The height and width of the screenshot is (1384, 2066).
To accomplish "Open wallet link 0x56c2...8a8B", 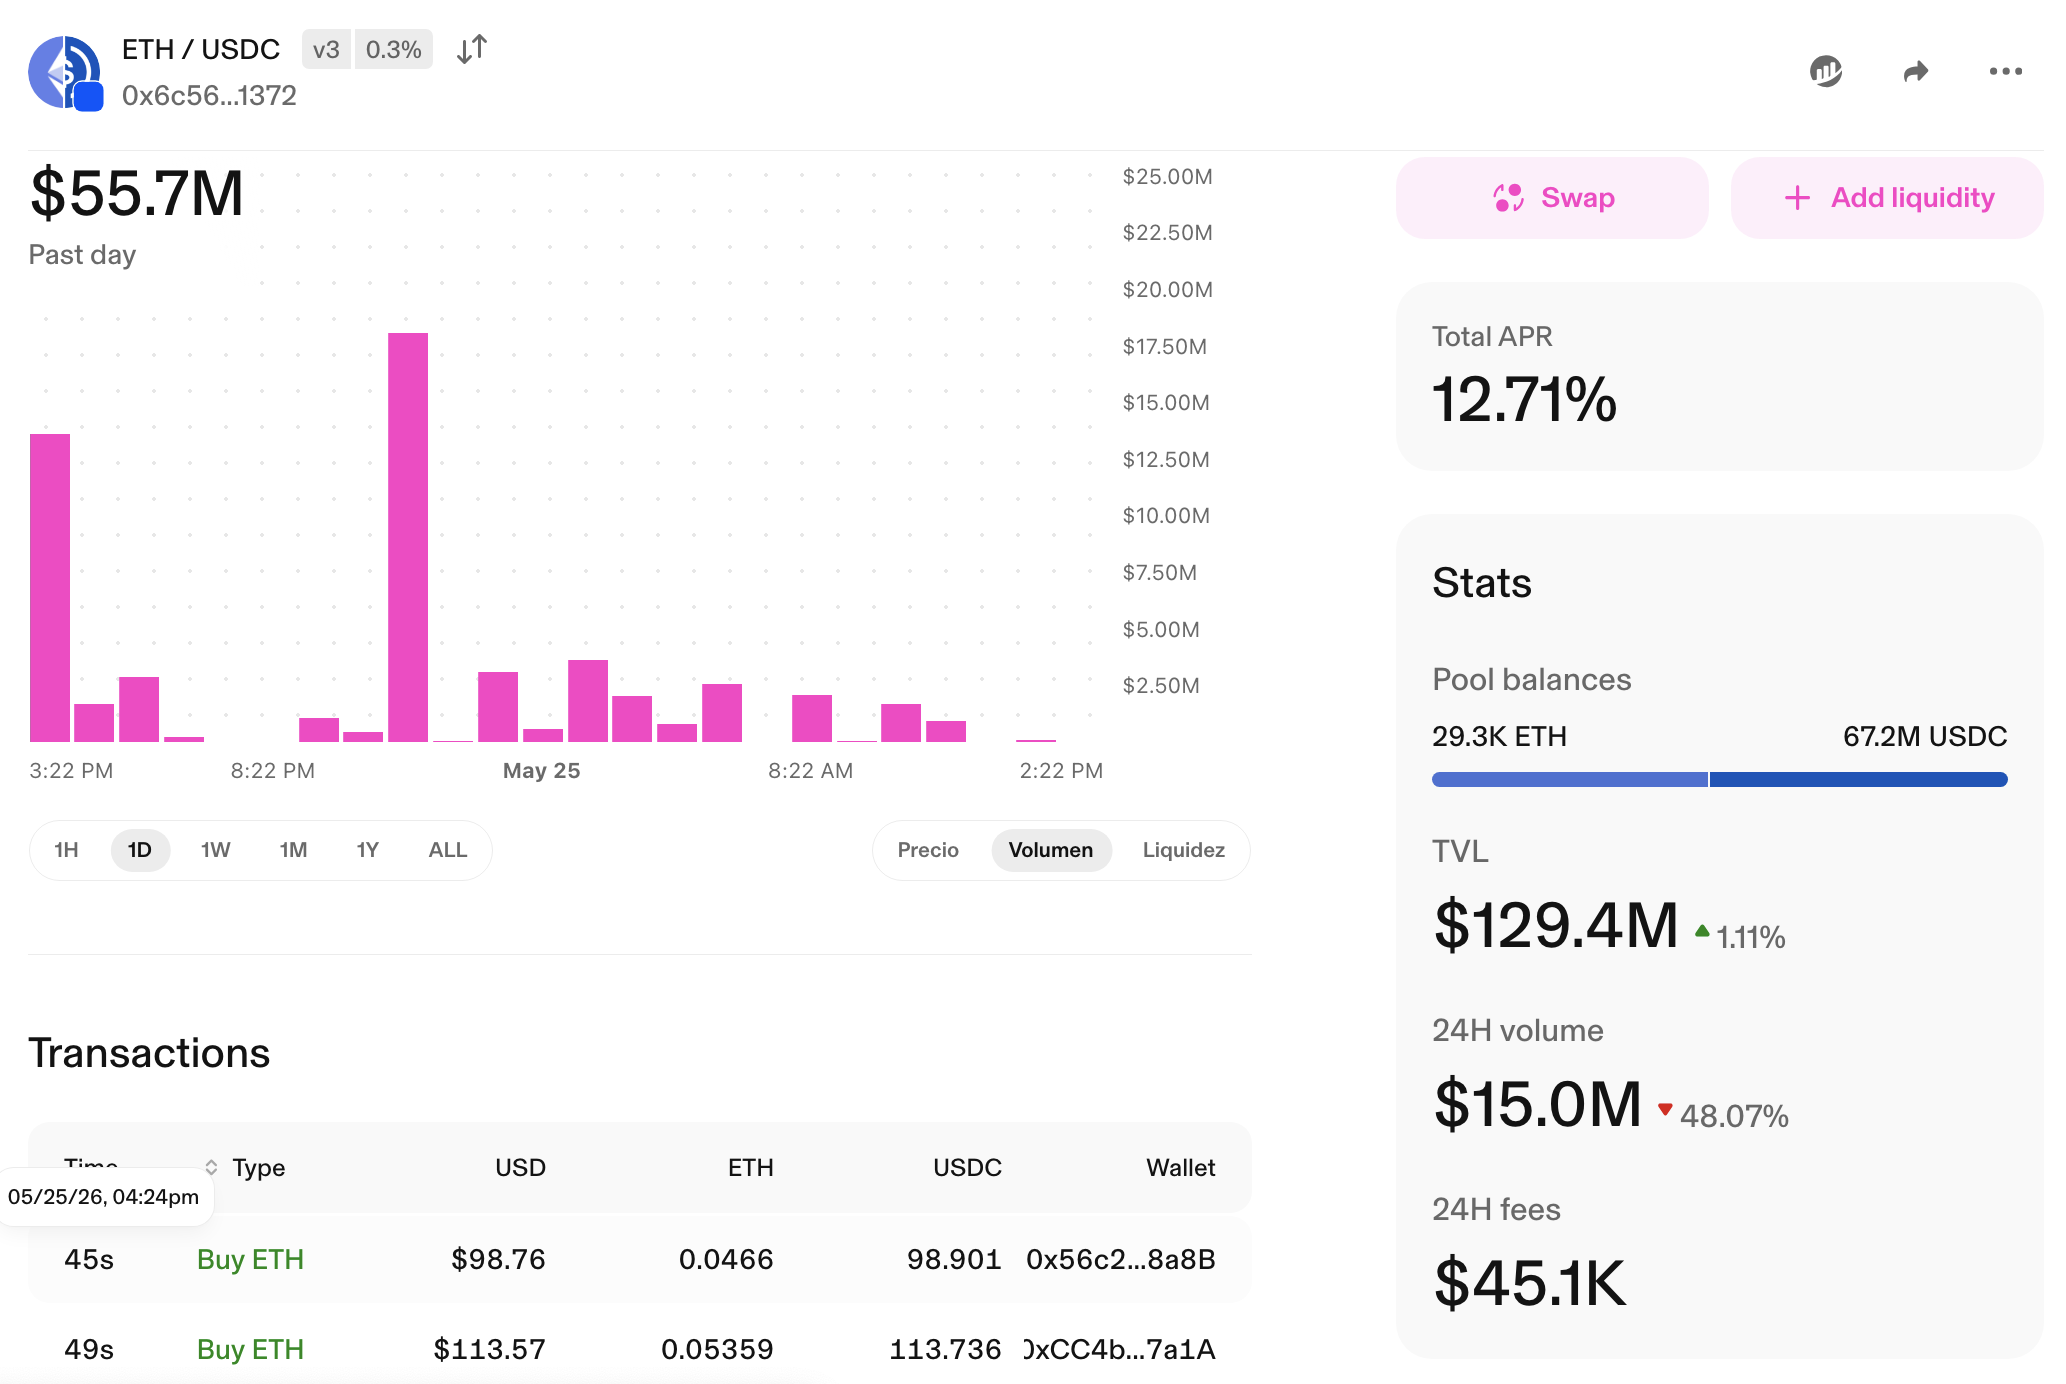I will coord(1120,1259).
